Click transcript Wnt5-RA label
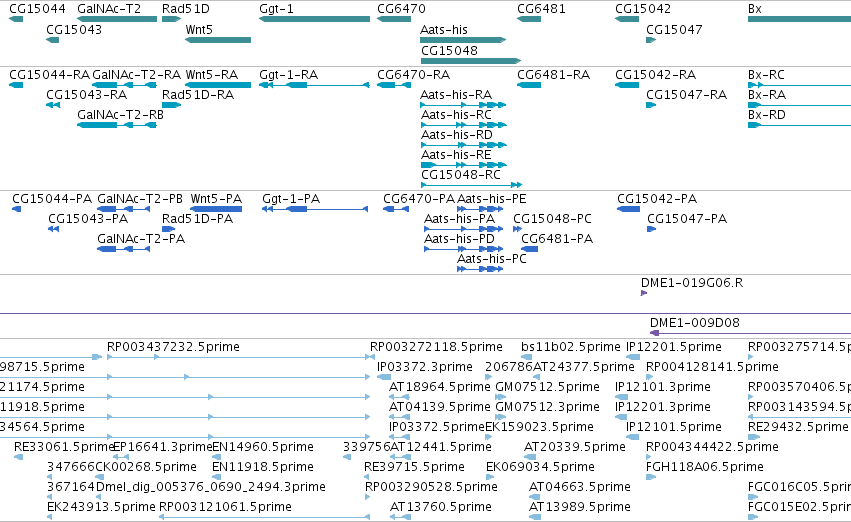The height and width of the screenshot is (522, 851). tap(212, 74)
